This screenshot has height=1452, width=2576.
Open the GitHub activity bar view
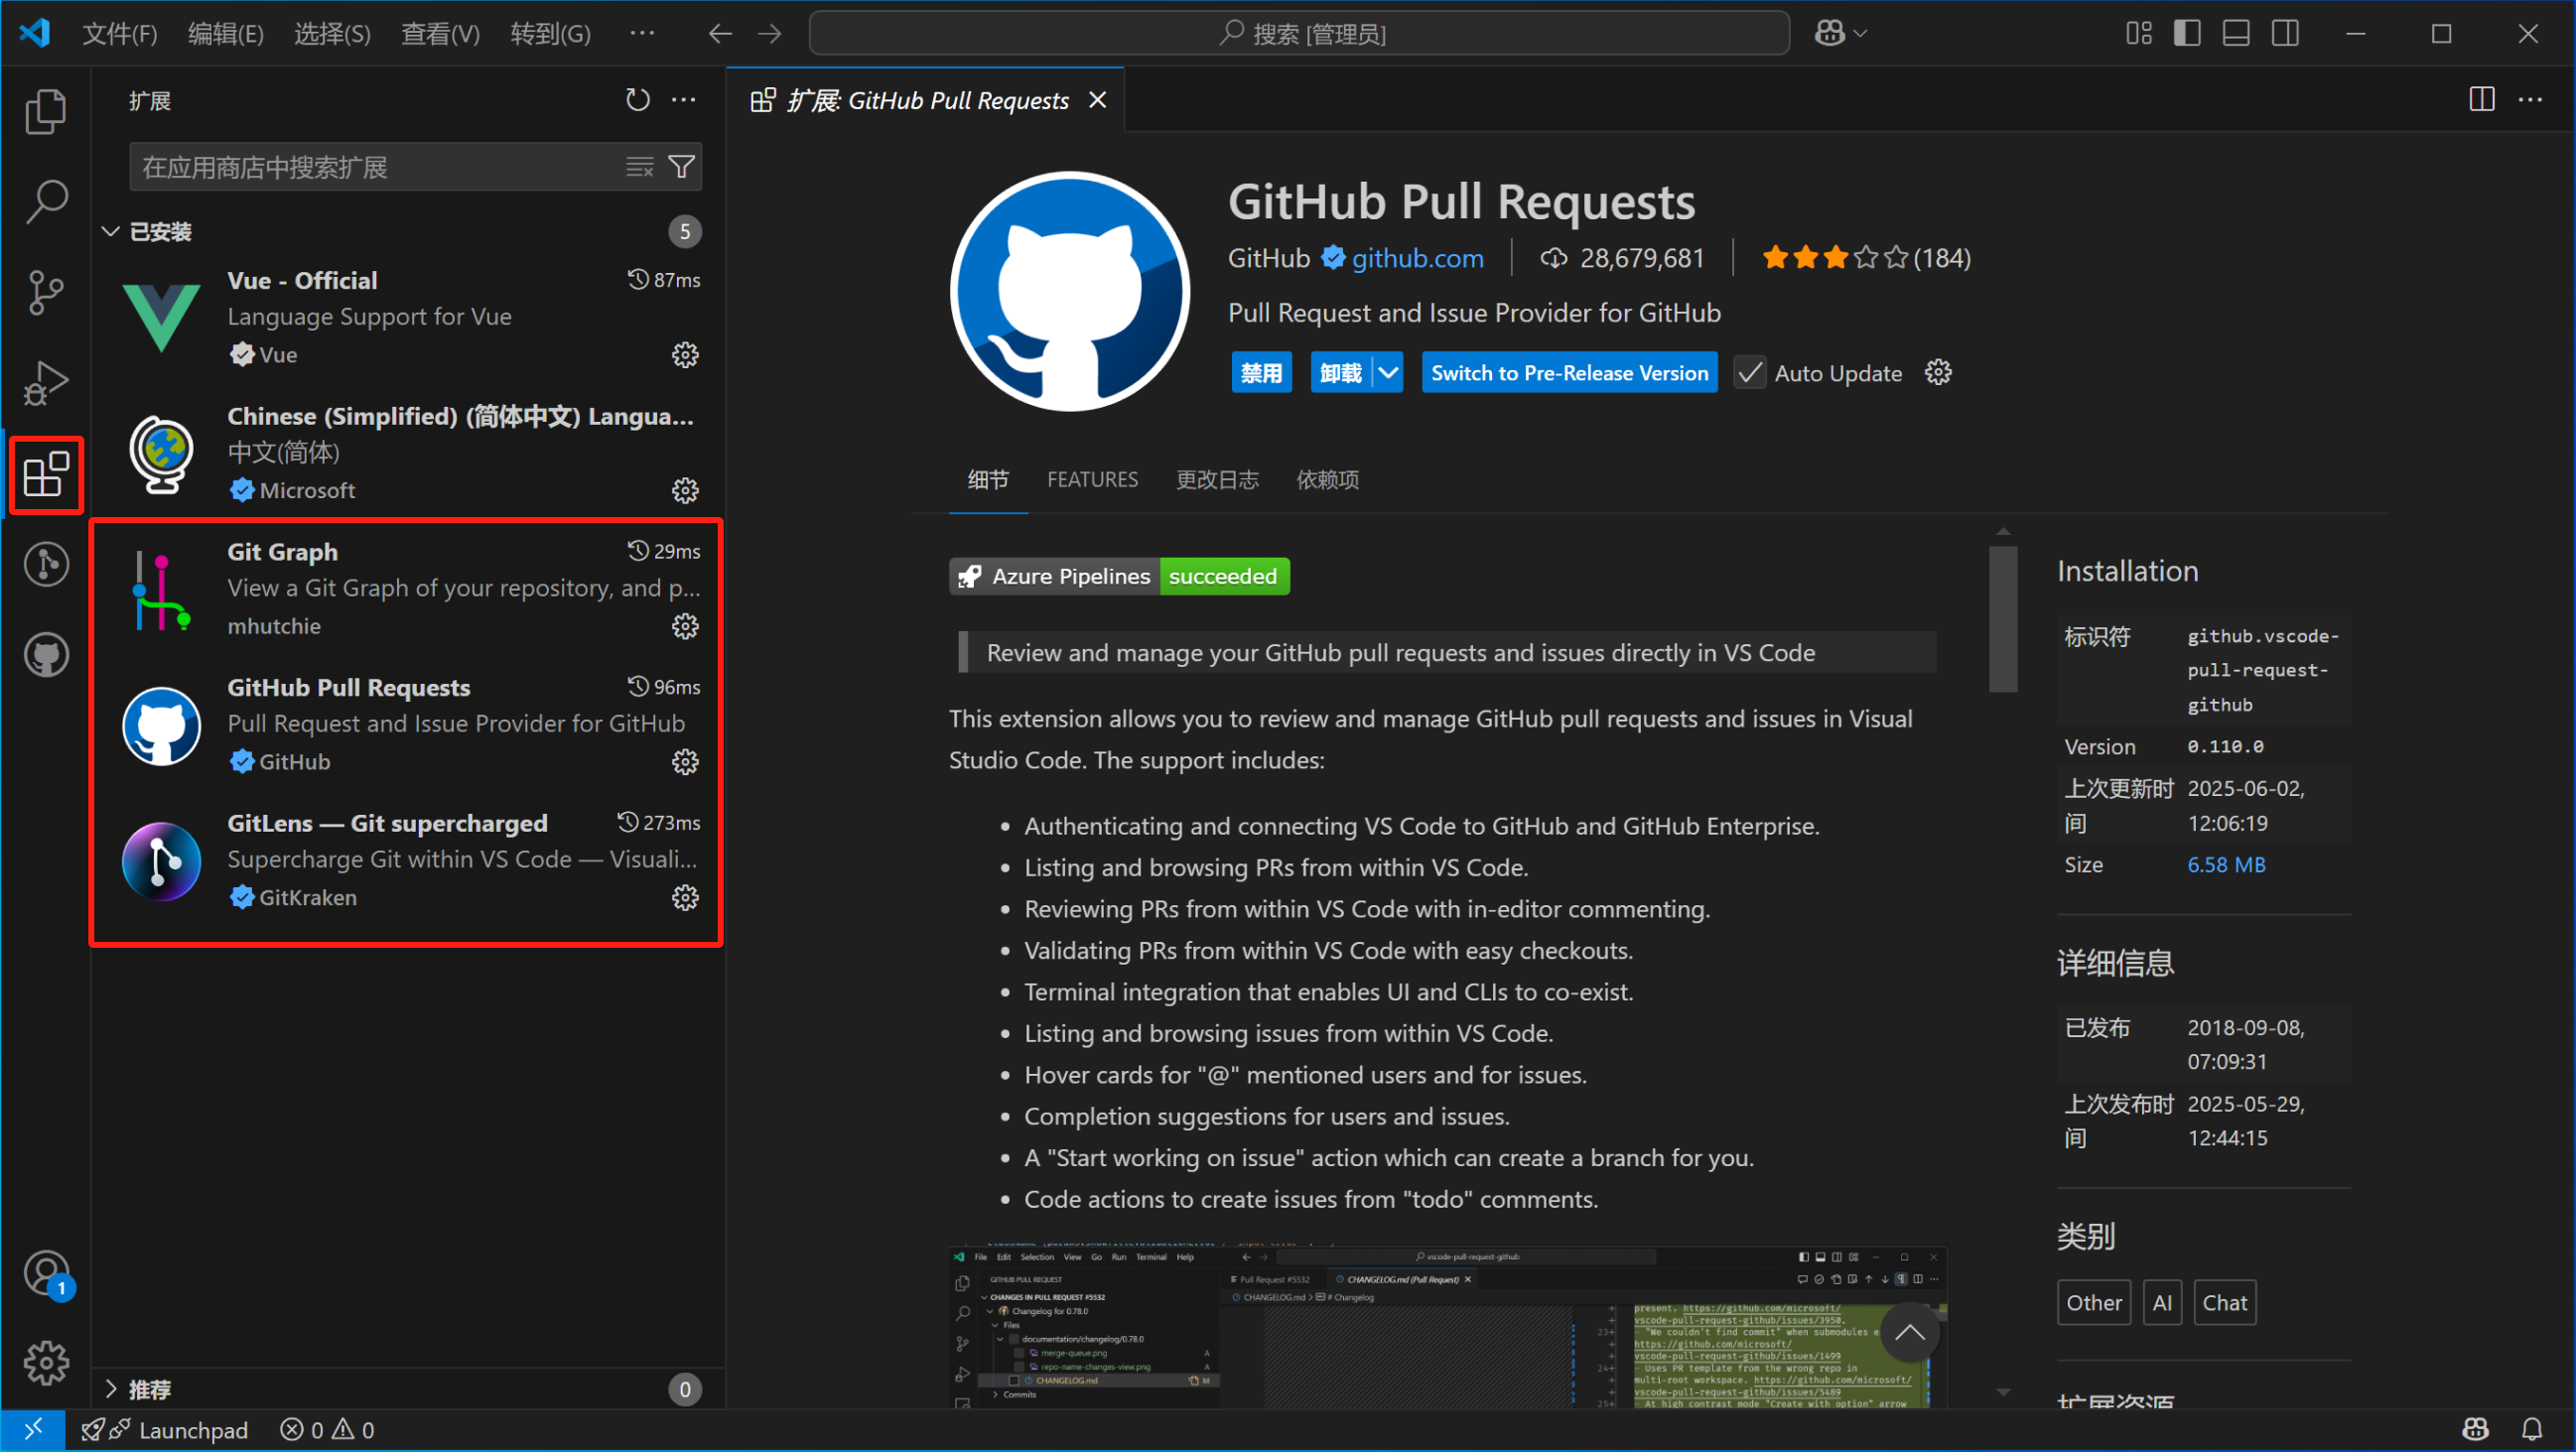coord(45,656)
